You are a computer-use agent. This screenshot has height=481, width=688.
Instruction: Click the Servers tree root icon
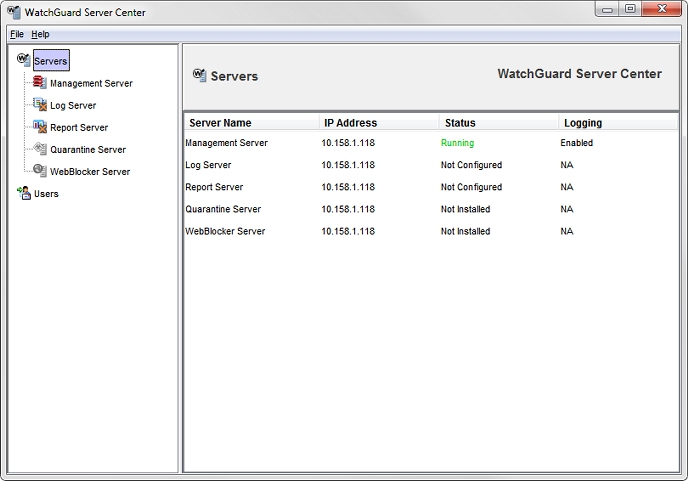click(24, 61)
